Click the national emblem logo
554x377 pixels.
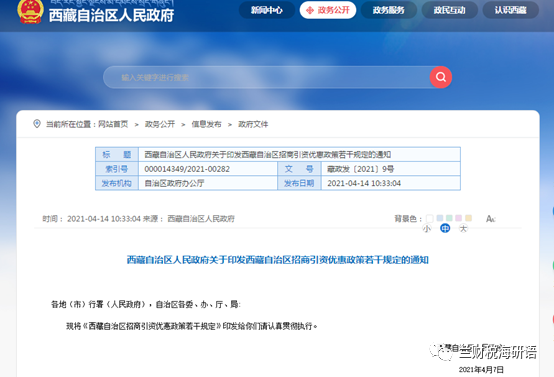[30, 11]
